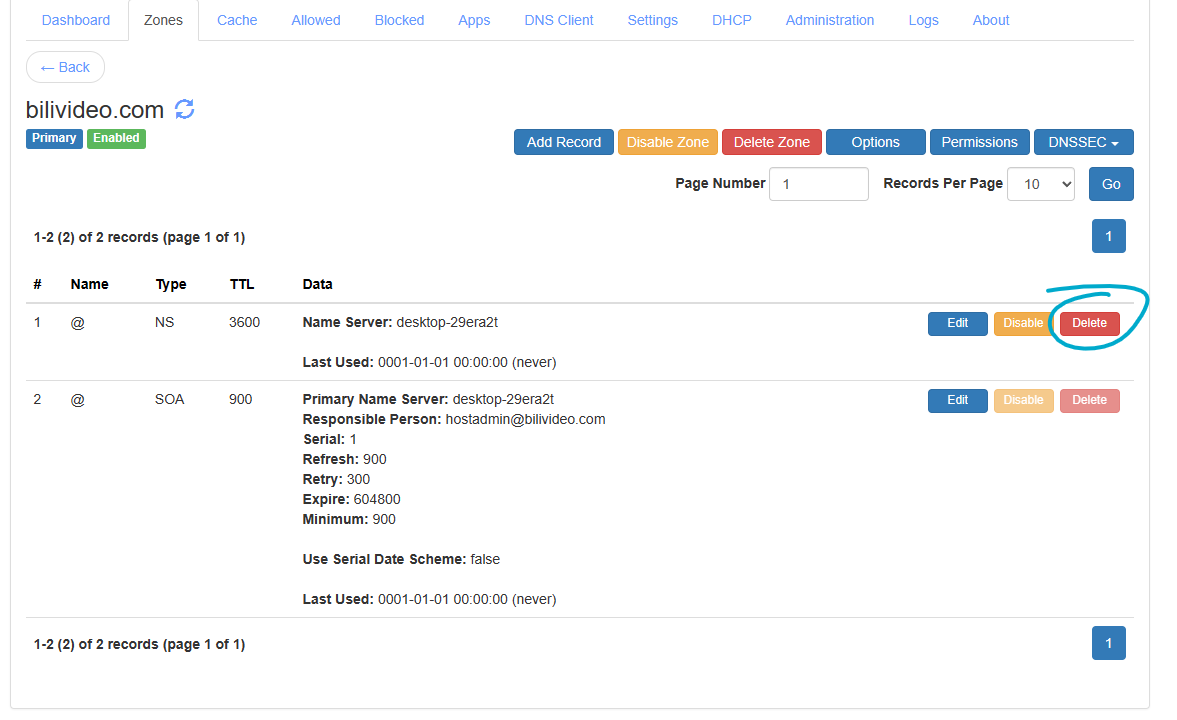Select the Zones tab
The width and height of the screenshot is (1177, 720).
coord(163,20)
